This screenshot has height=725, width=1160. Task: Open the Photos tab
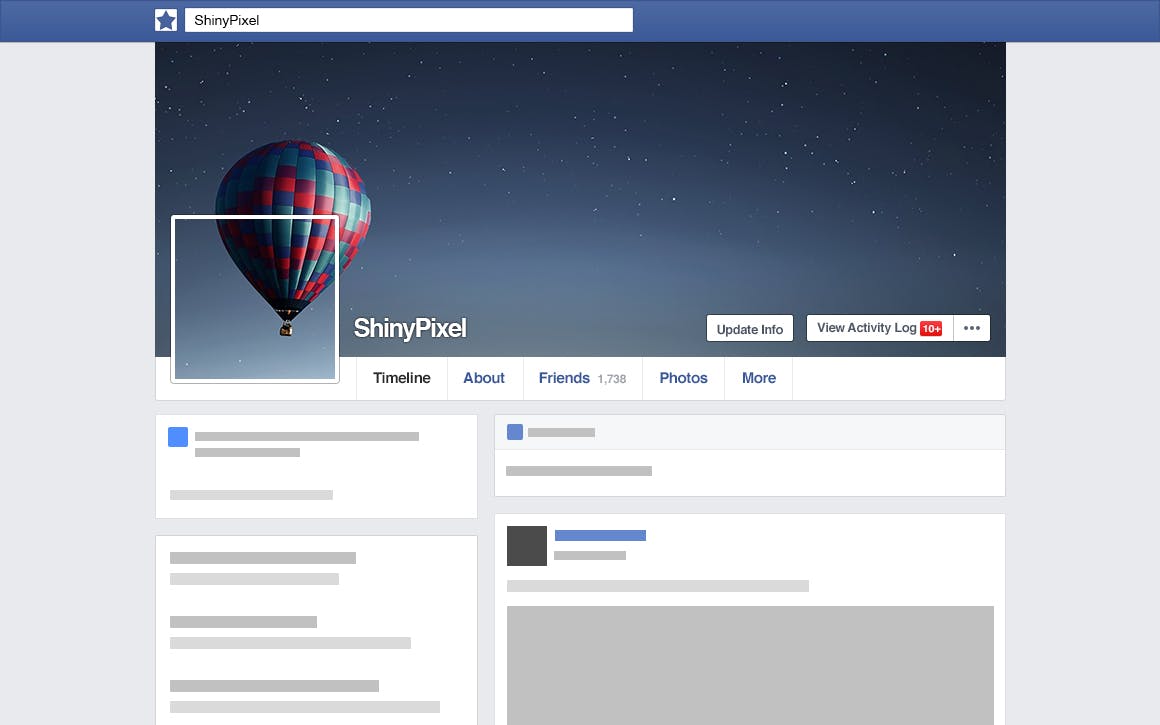coord(684,378)
